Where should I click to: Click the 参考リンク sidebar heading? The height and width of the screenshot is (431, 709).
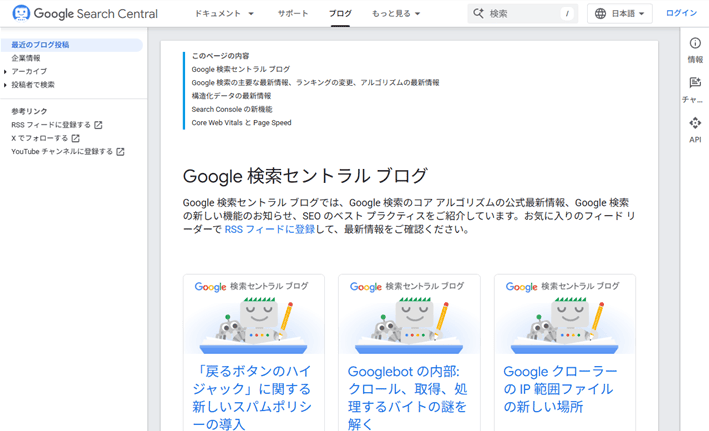coord(29,111)
